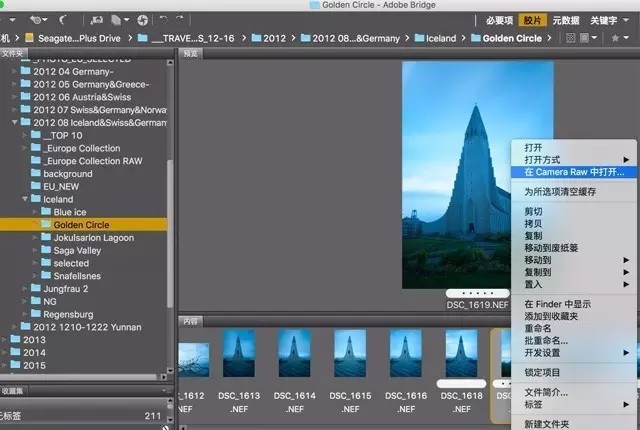Click the star filter rating icon
Screen dimensions: 640x430
click(x=614, y=38)
